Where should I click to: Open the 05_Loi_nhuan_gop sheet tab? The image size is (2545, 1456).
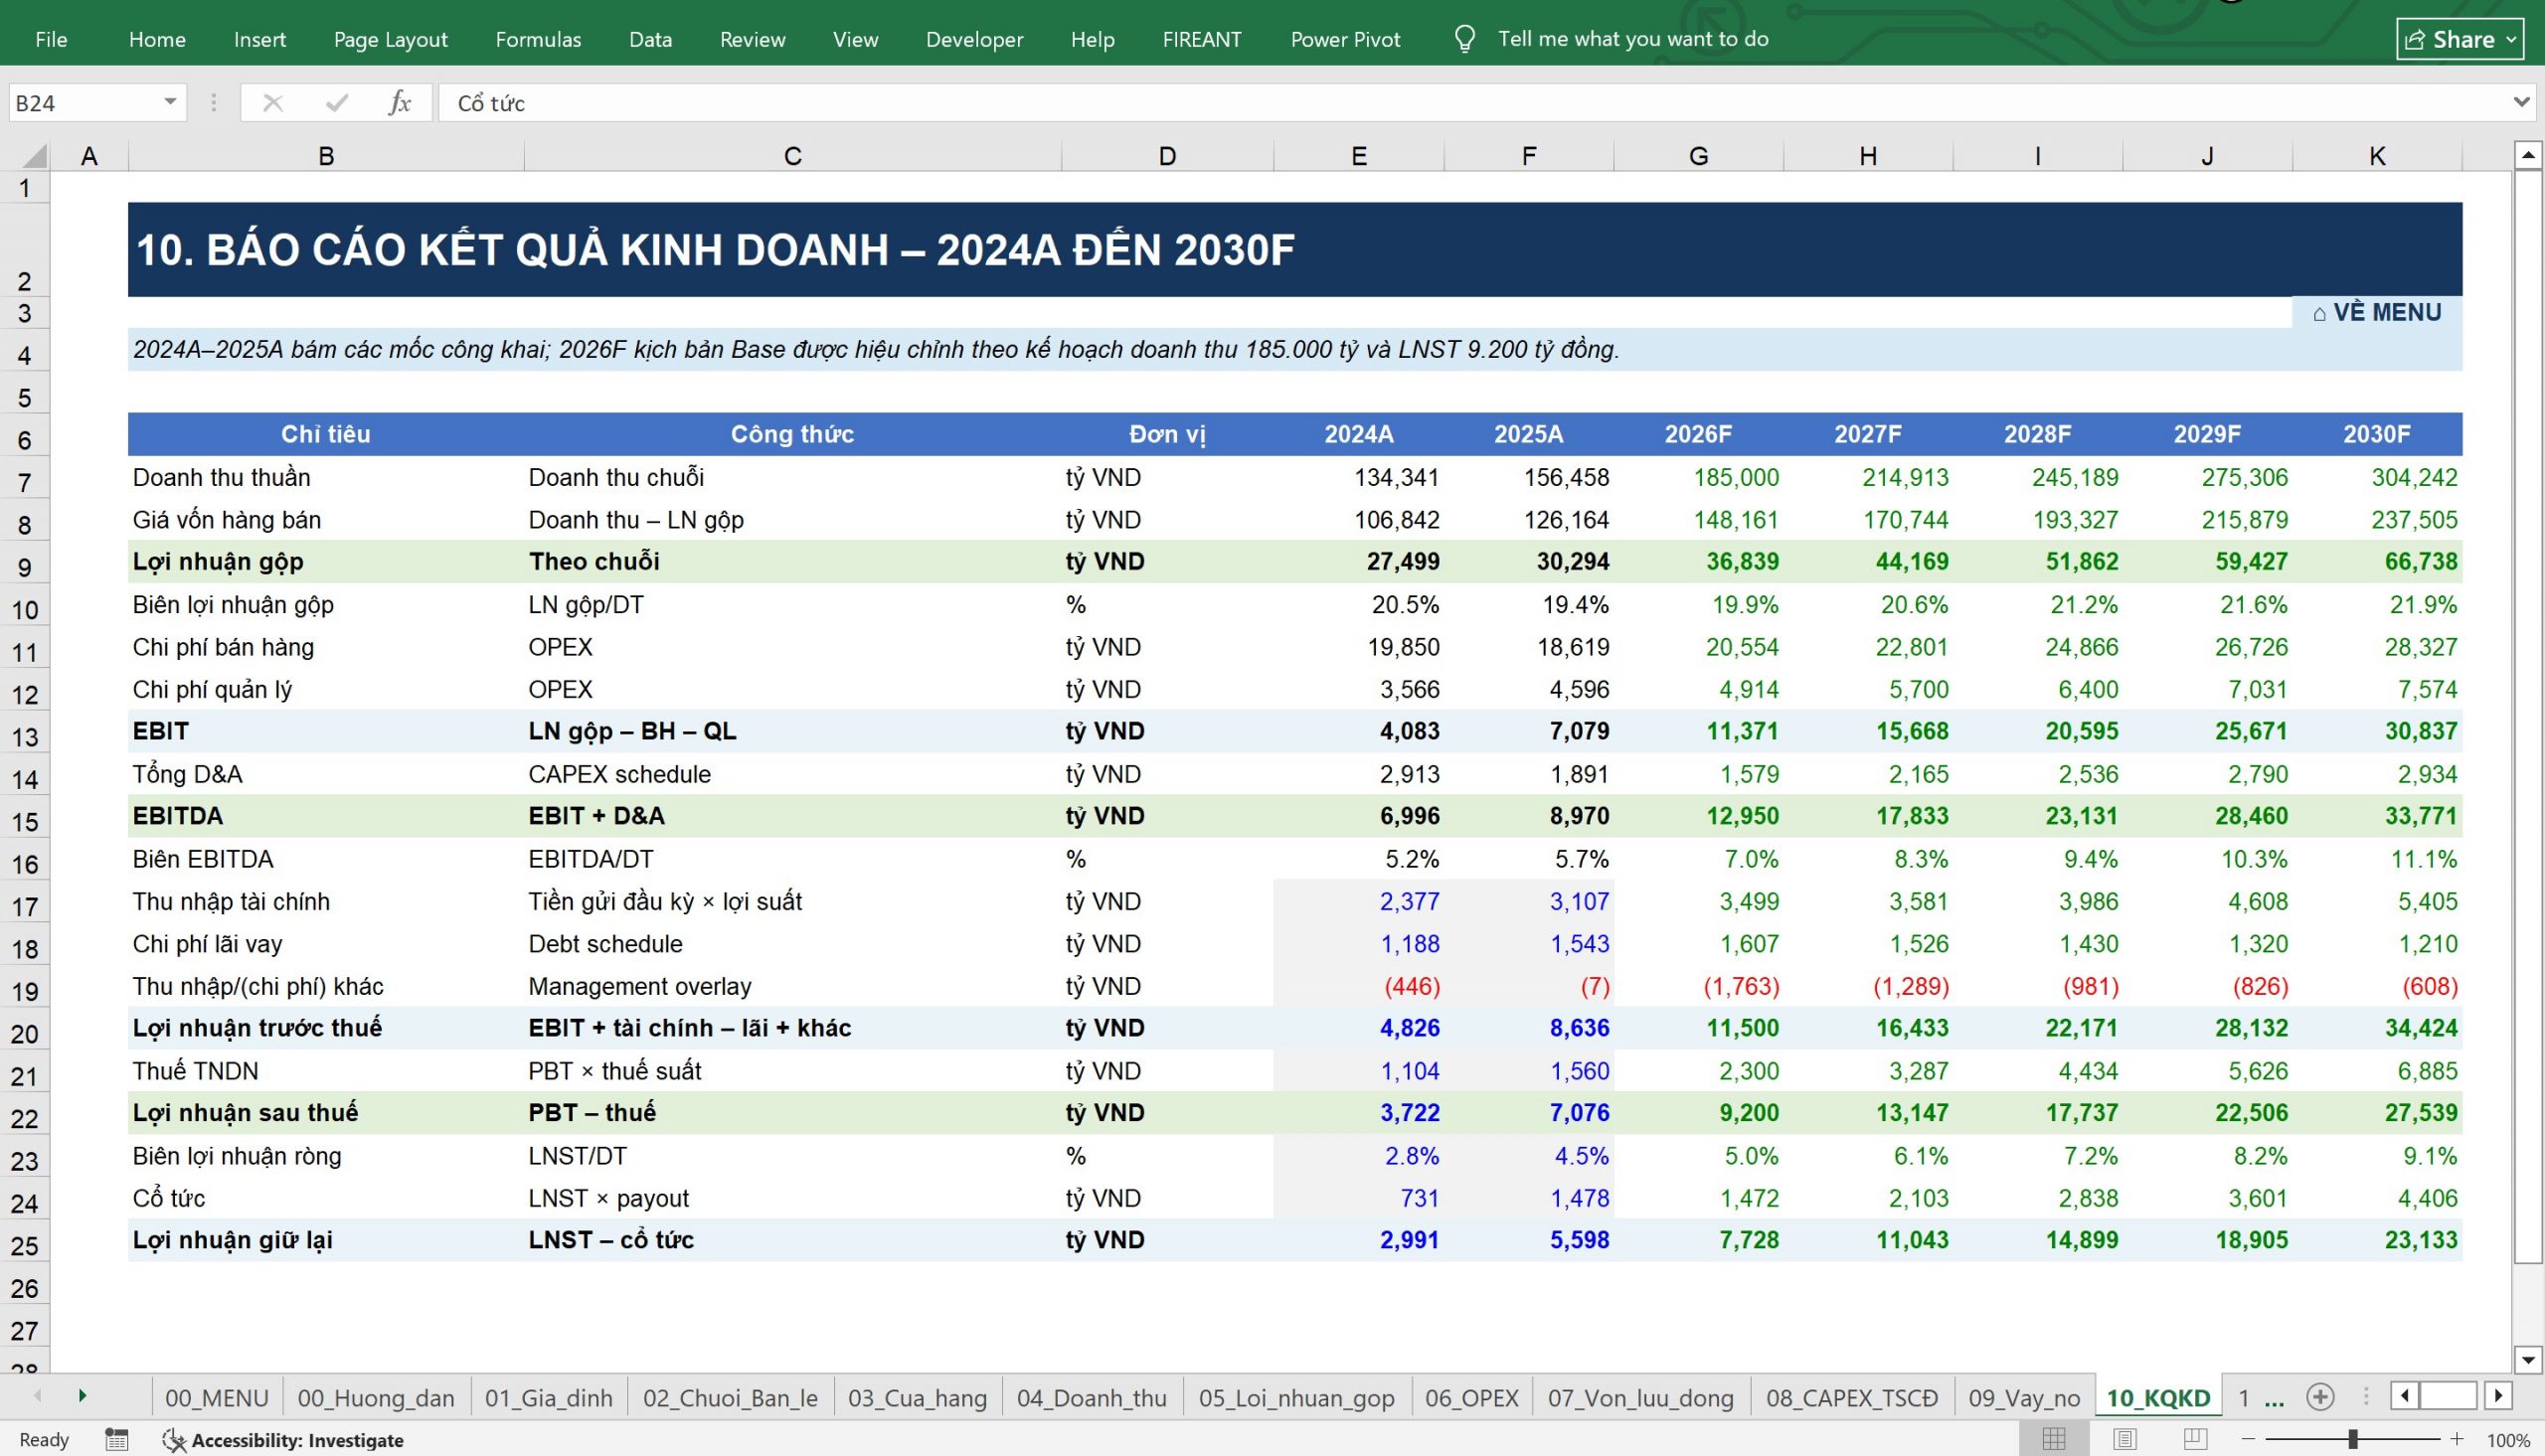coord(1296,1397)
